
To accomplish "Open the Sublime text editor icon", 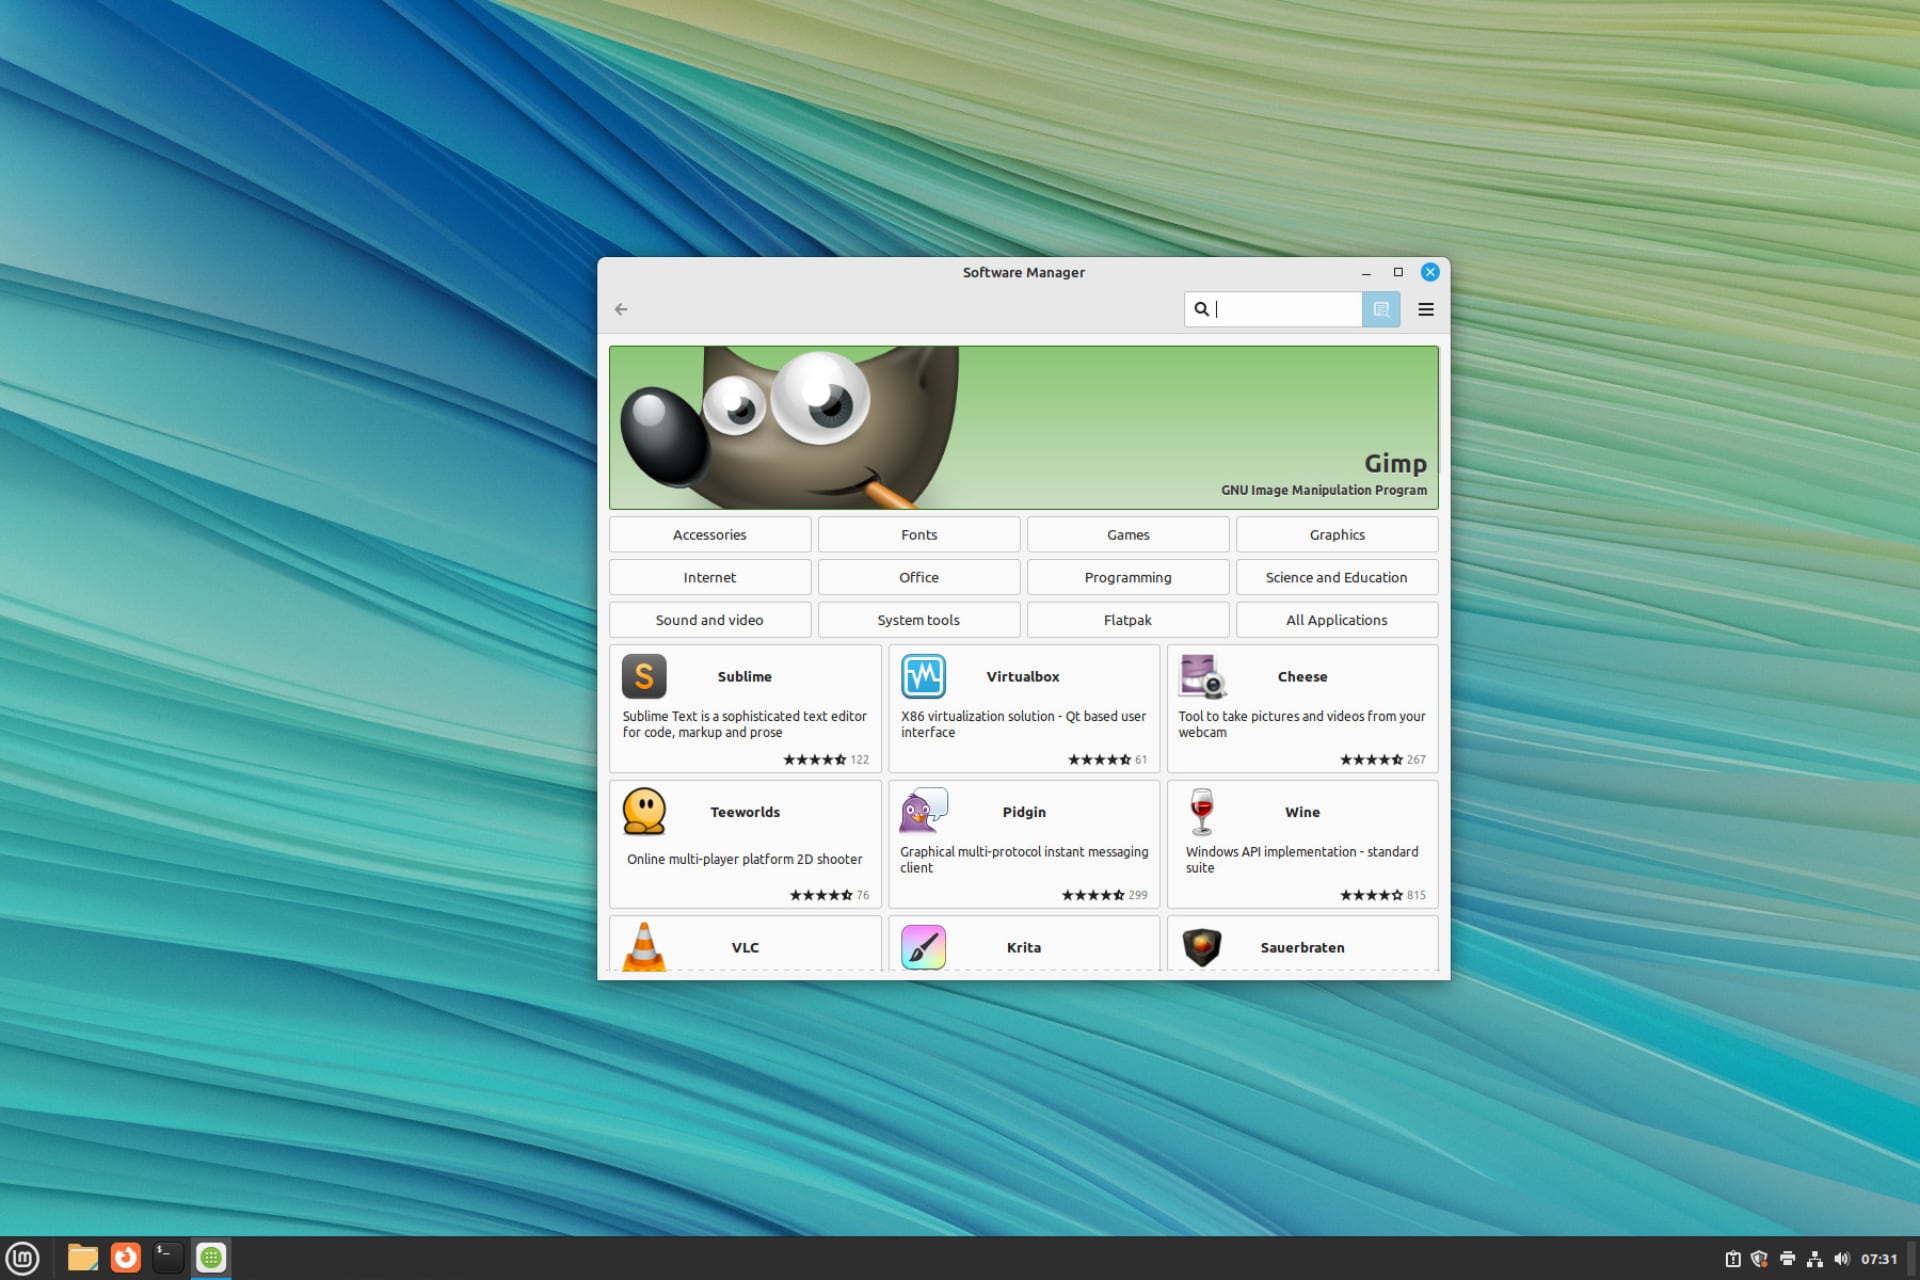I will 644,676.
